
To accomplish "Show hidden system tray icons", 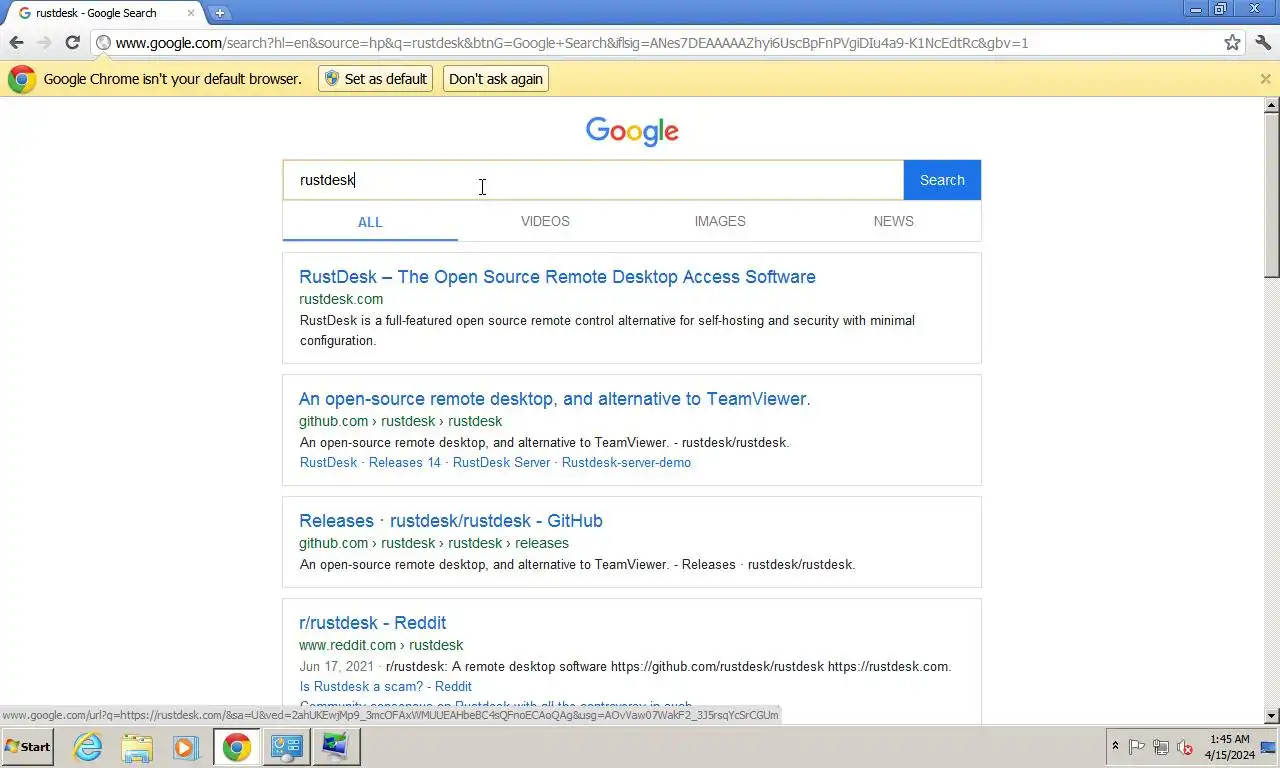I will click(x=1115, y=747).
